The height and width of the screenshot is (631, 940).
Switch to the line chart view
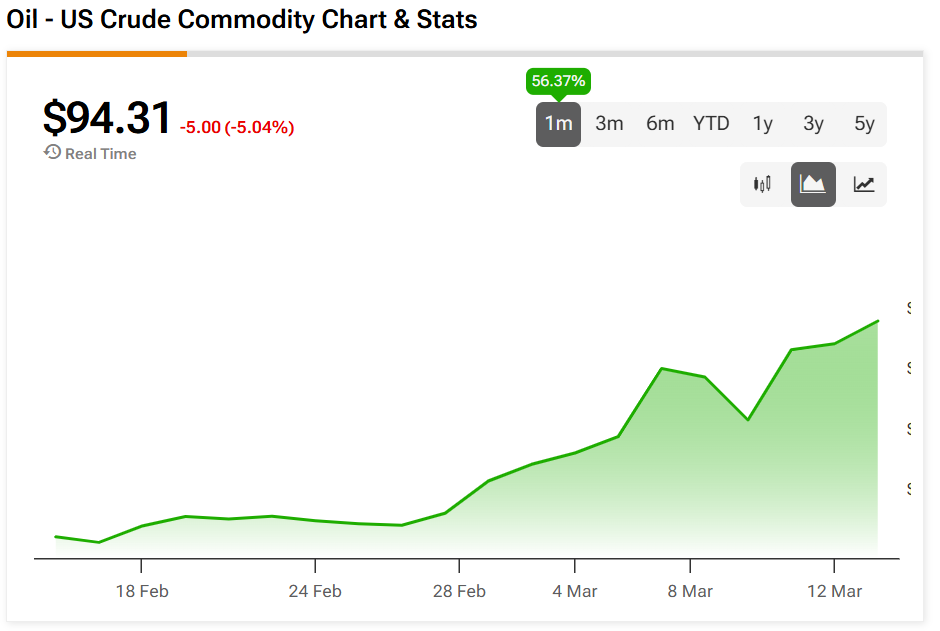864,184
